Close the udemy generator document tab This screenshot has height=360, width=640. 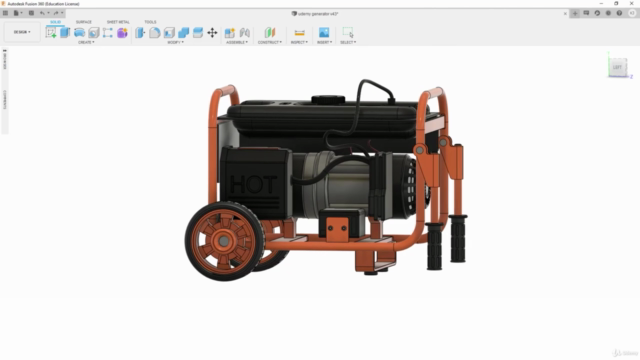[565, 13]
